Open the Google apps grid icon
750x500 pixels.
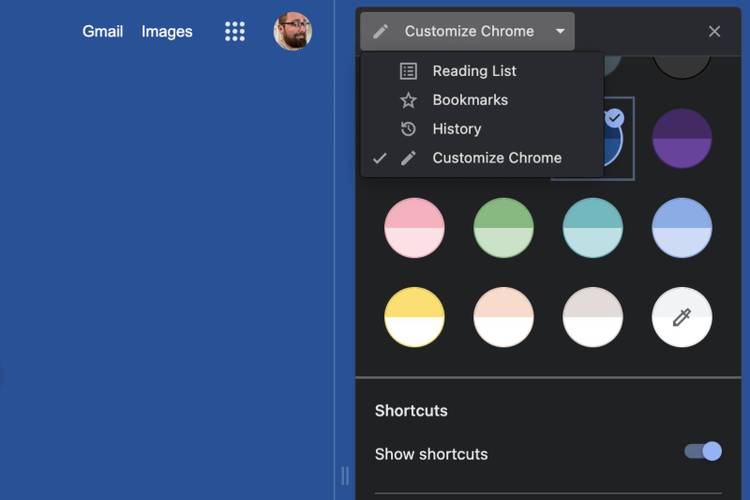235,31
